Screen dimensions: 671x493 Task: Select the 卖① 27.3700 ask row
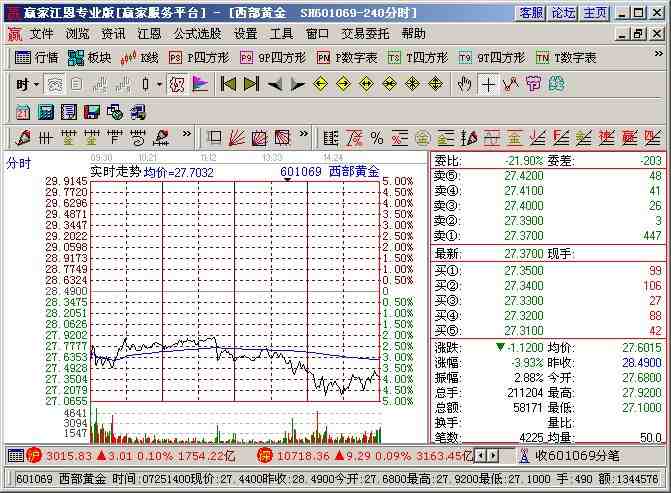click(548, 236)
